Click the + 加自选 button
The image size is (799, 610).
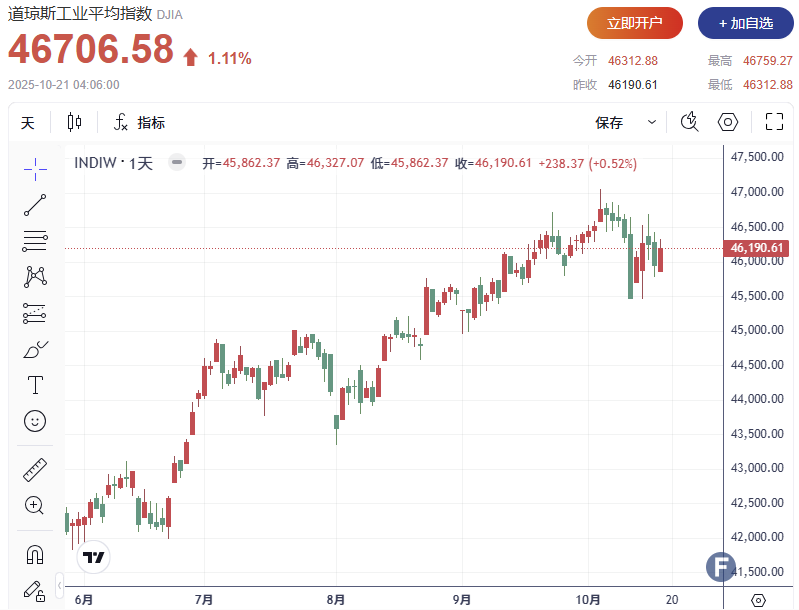tap(745, 23)
